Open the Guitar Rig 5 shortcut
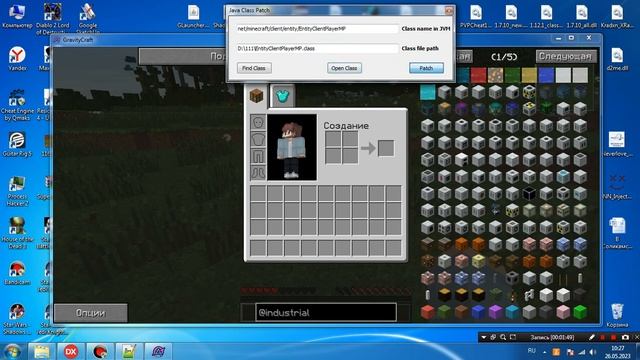This screenshot has width=640, height=360. tap(17, 144)
